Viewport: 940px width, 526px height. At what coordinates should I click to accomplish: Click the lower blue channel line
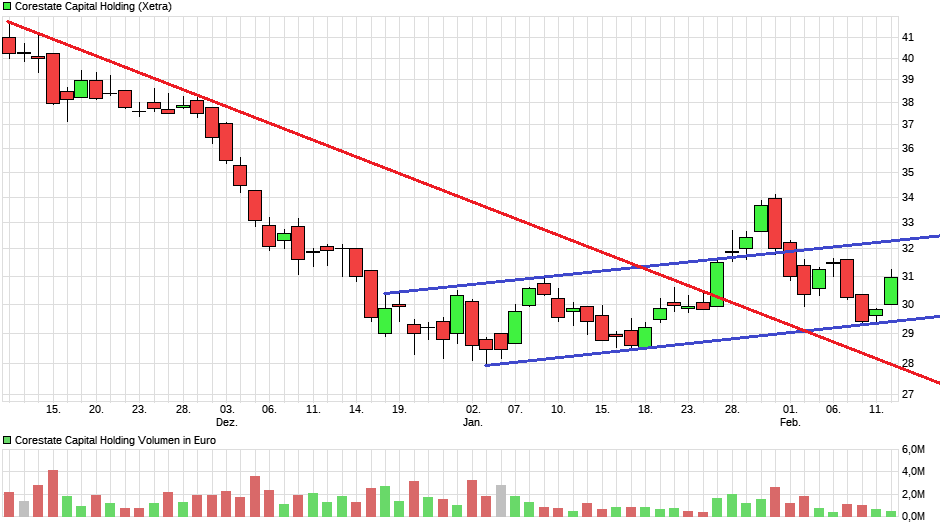713,341
